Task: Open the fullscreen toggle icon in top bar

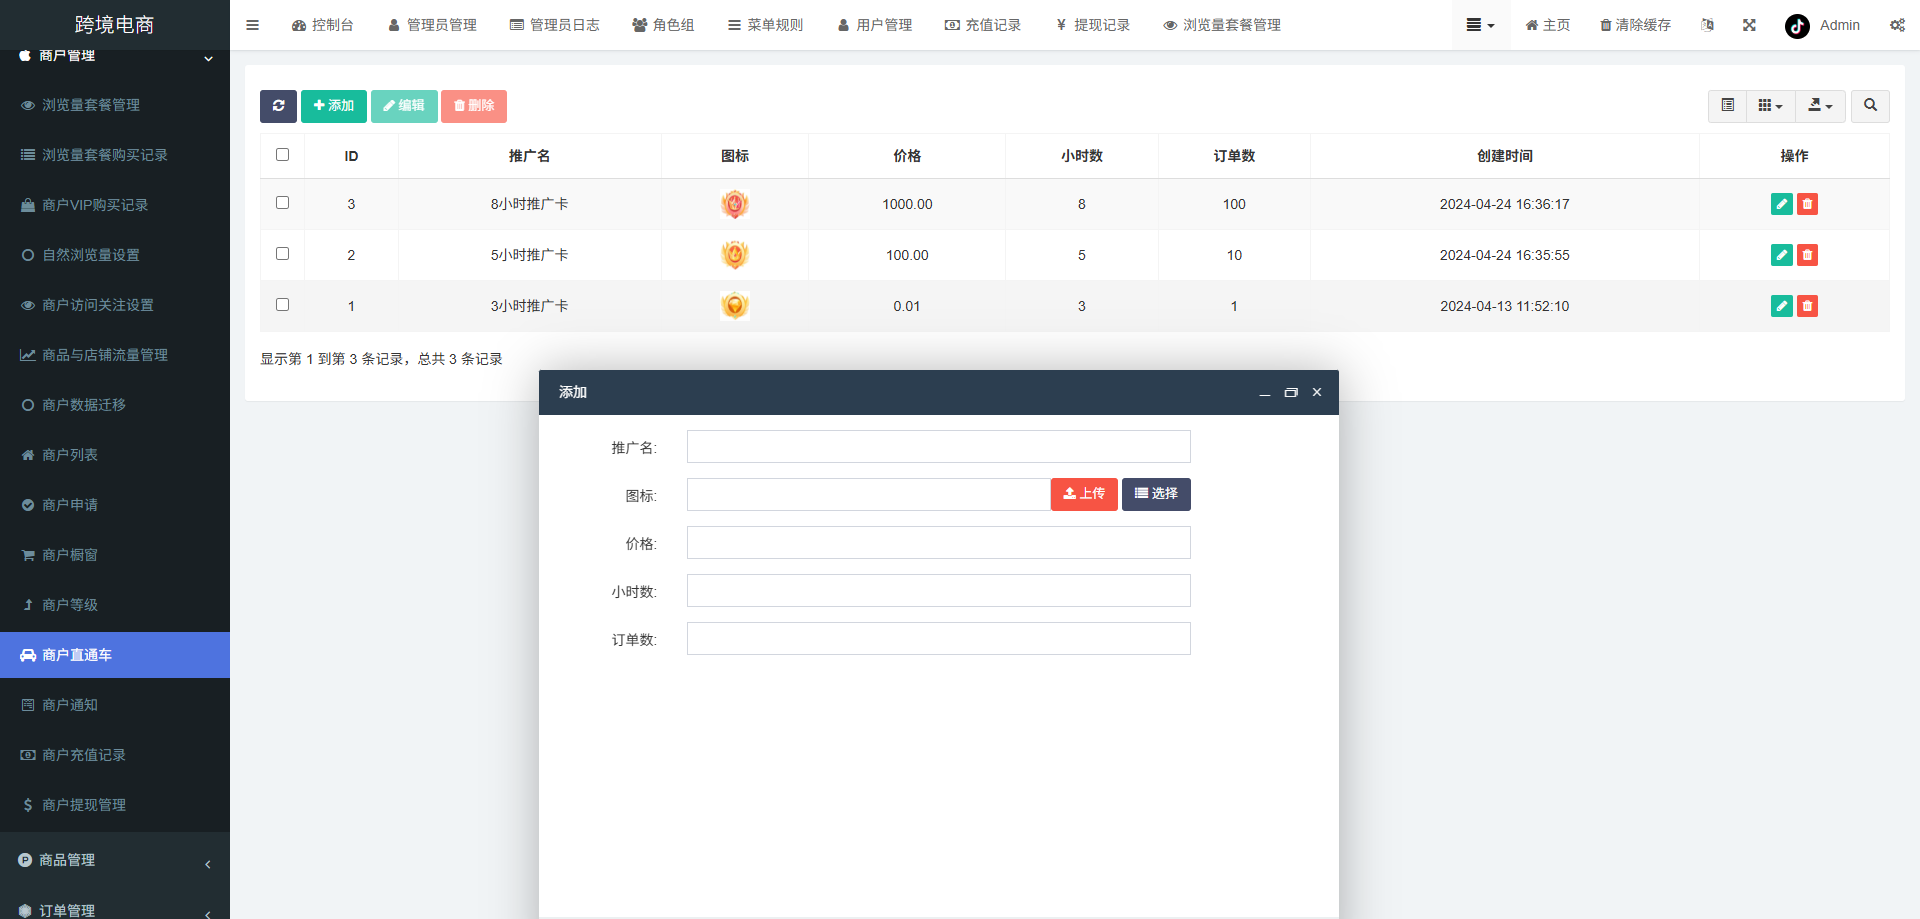Action: [1748, 25]
